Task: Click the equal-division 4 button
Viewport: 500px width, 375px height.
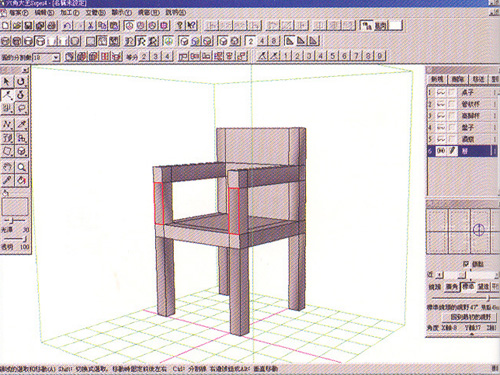Action: tap(167, 56)
